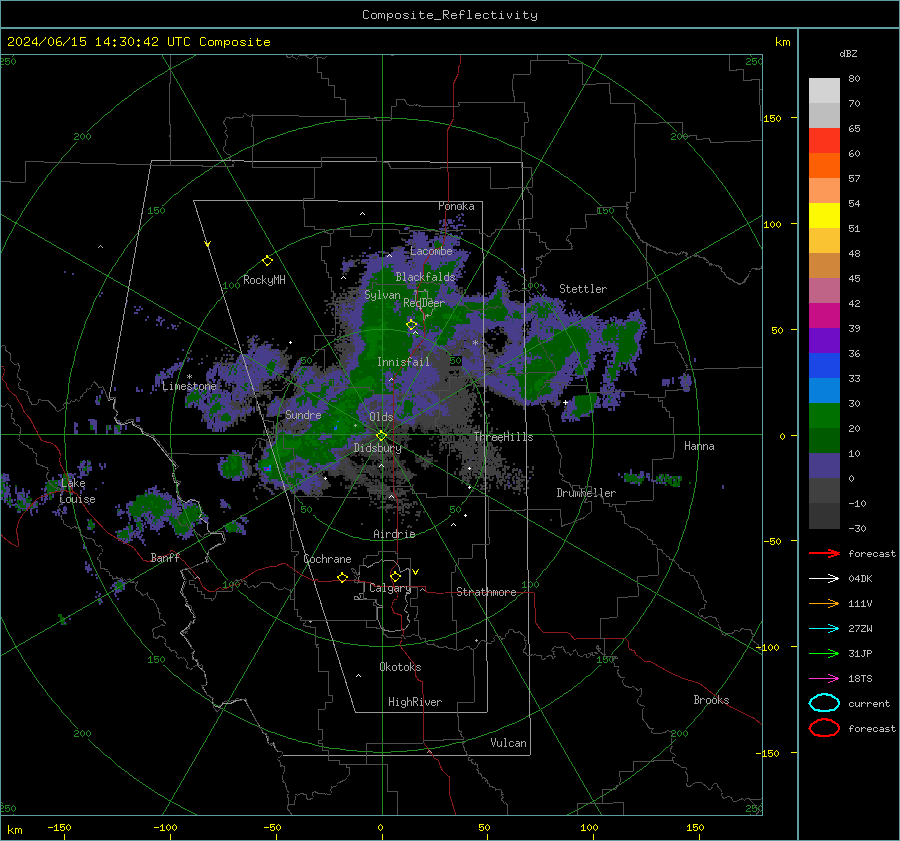Click the yellow diamond marker below Cochrane
Viewport: 900px width, 841px height.
coord(342,577)
